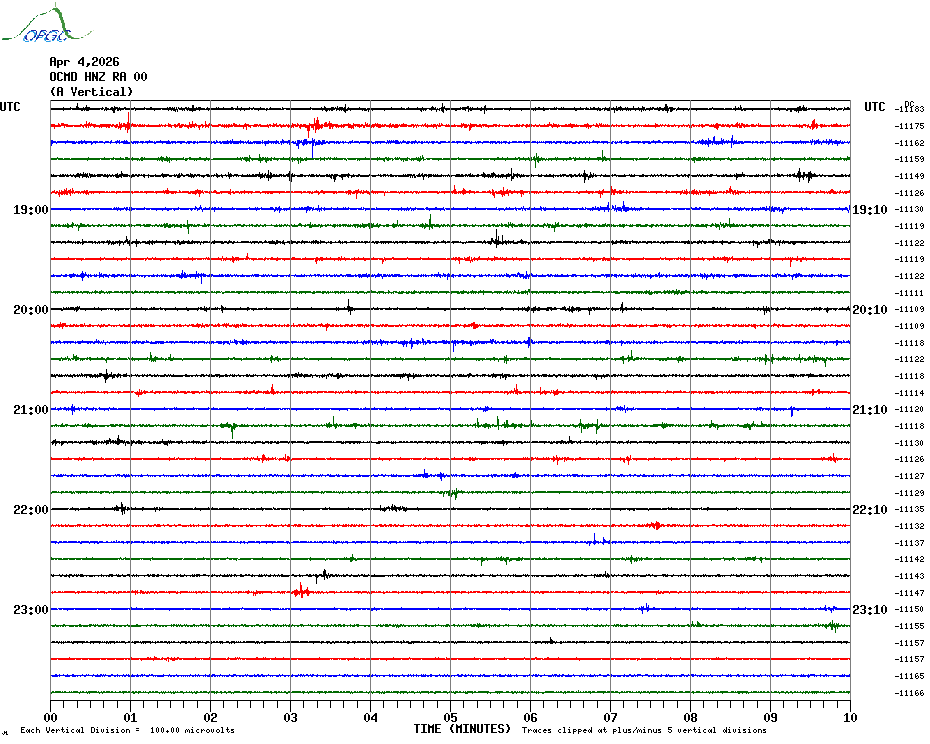Click the DC offset value -11120

(x=910, y=409)
